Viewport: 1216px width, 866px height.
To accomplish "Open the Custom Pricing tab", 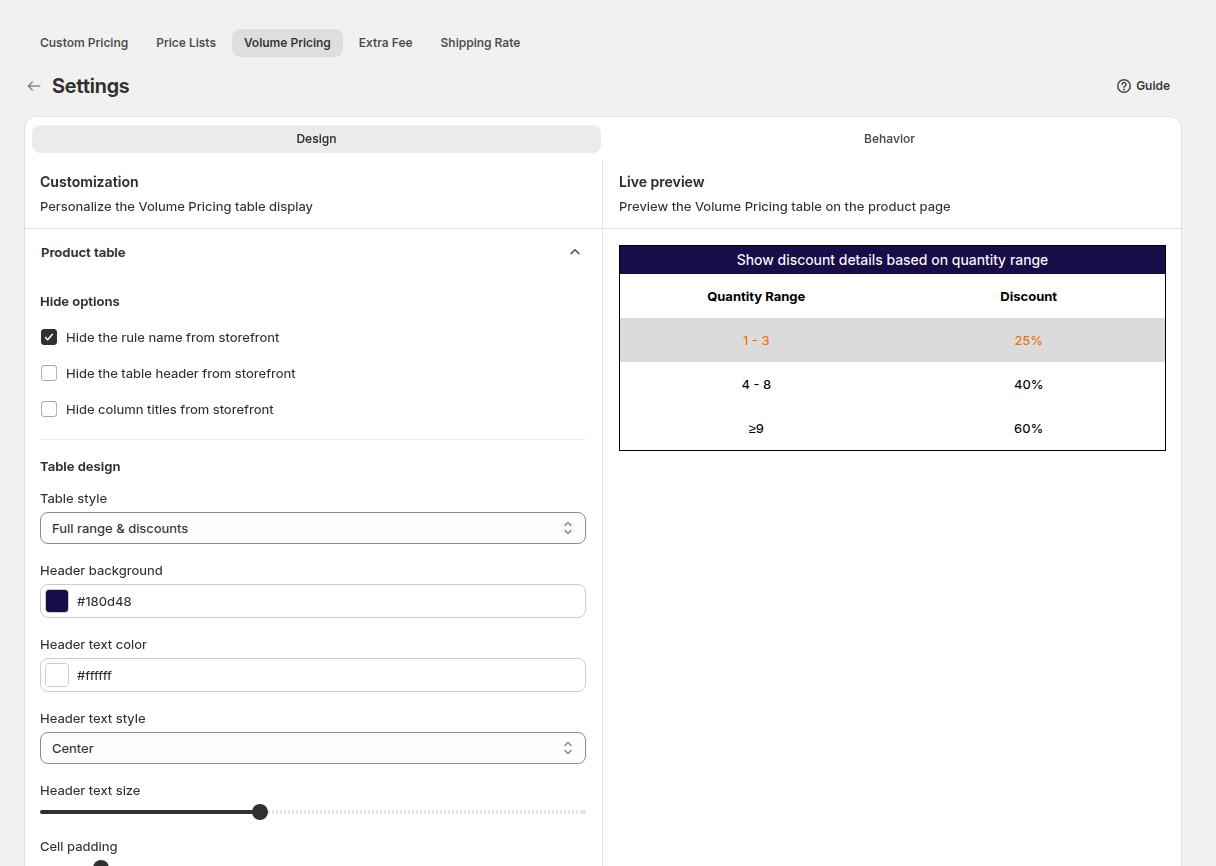I will pyautogui.click(x=84, y=43).
